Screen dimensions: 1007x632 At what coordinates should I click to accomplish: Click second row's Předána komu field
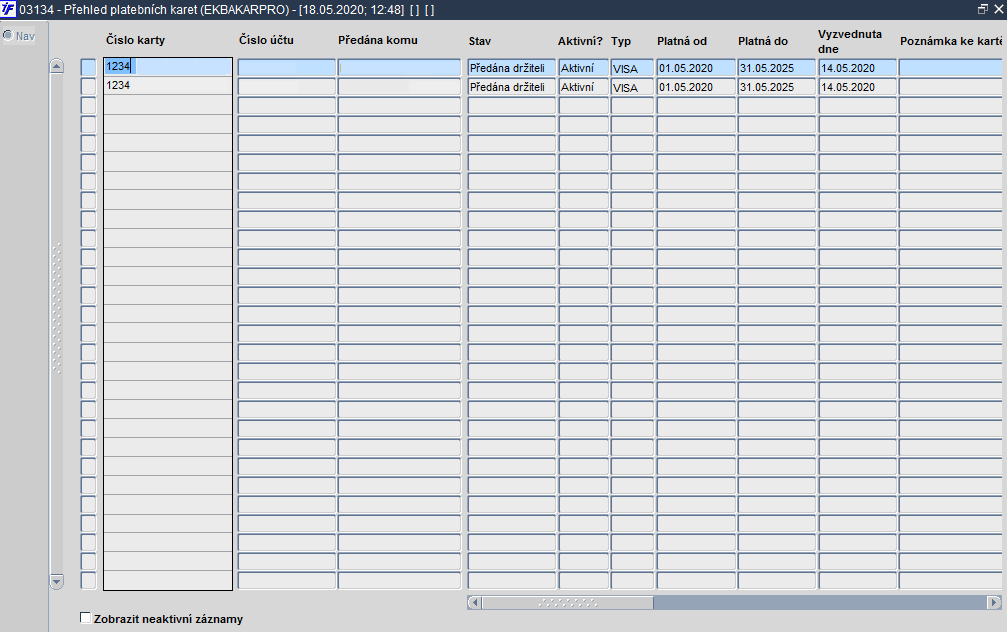(x=399, y=87)
